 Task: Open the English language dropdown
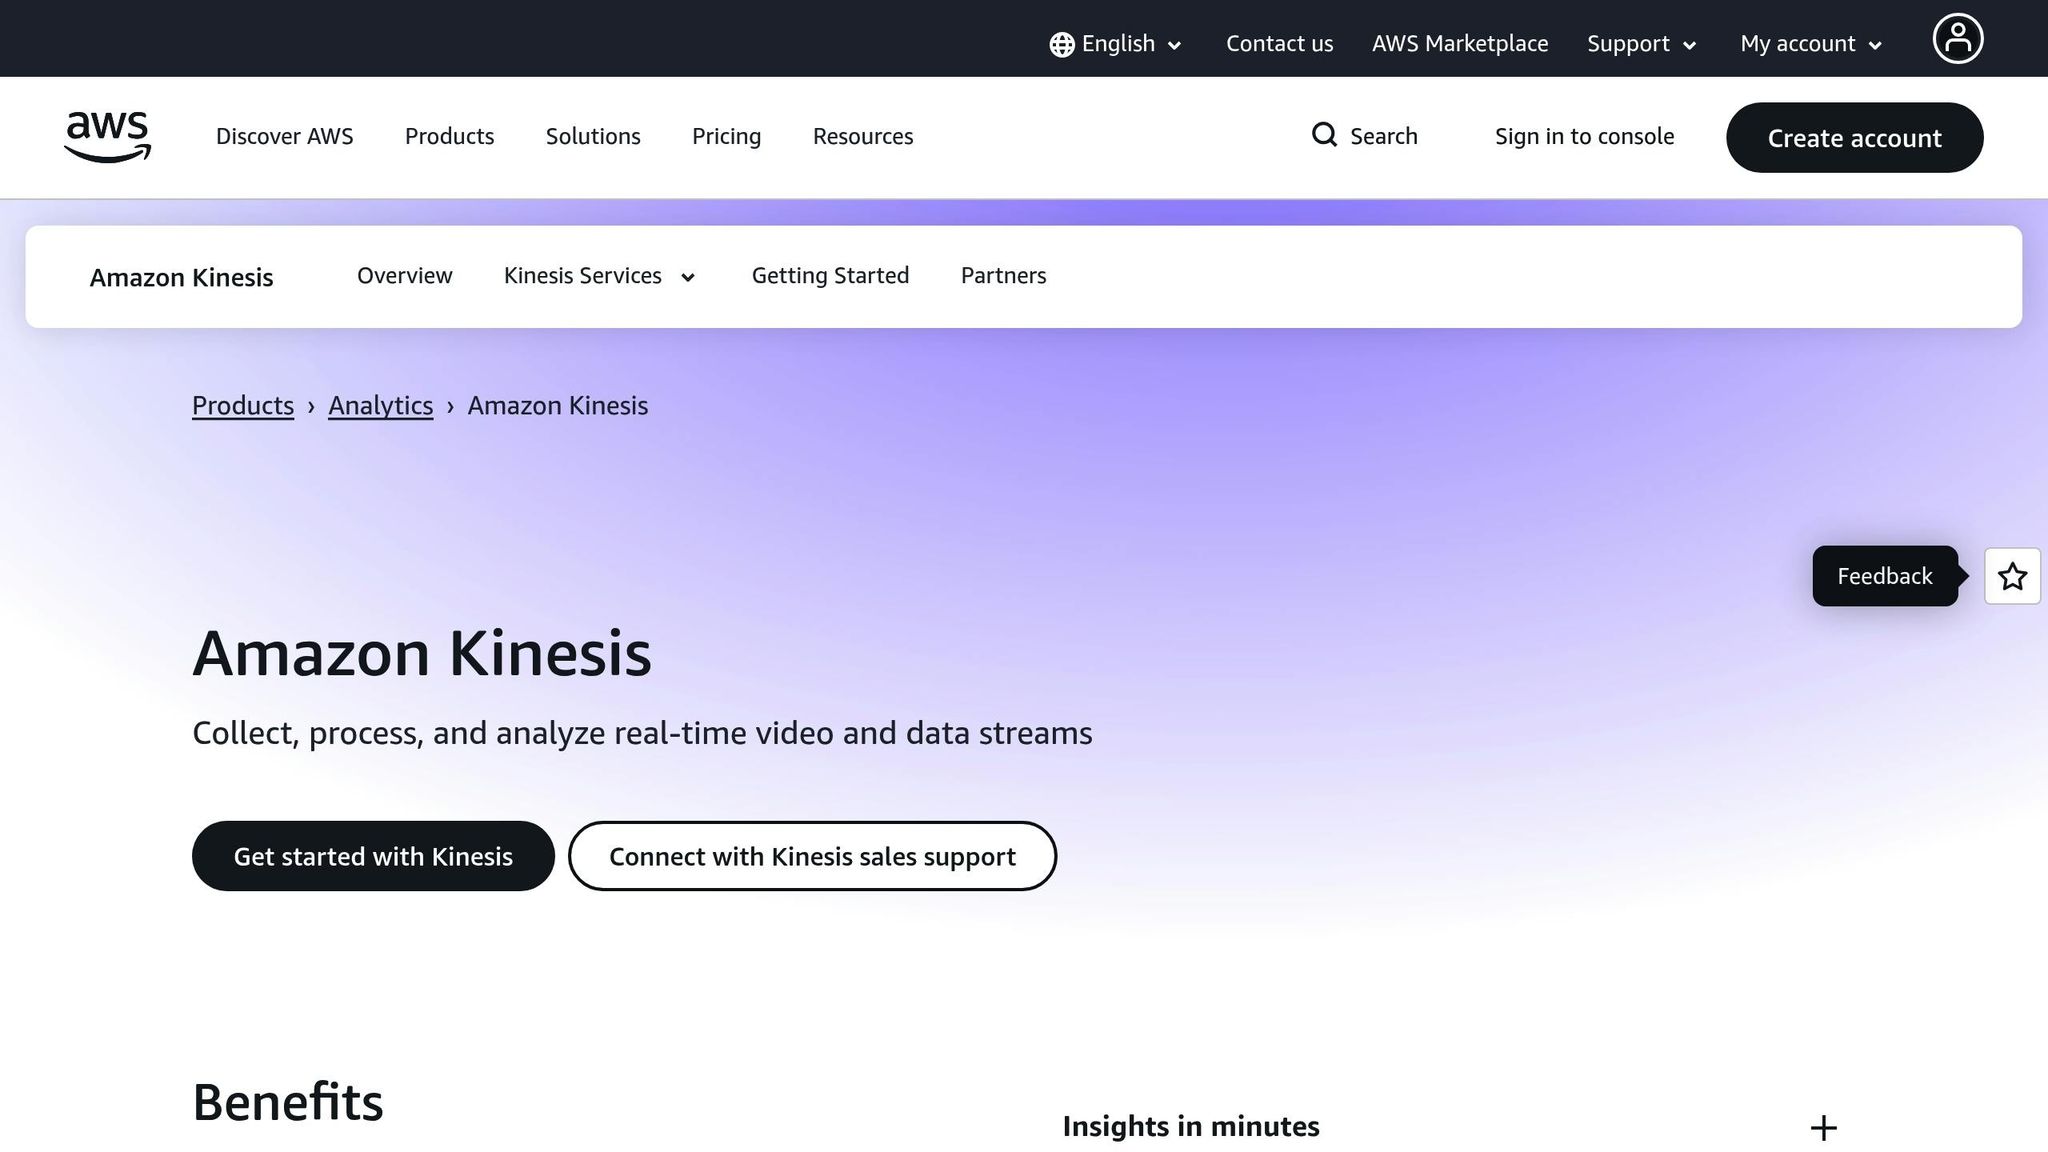[1117, 44]
